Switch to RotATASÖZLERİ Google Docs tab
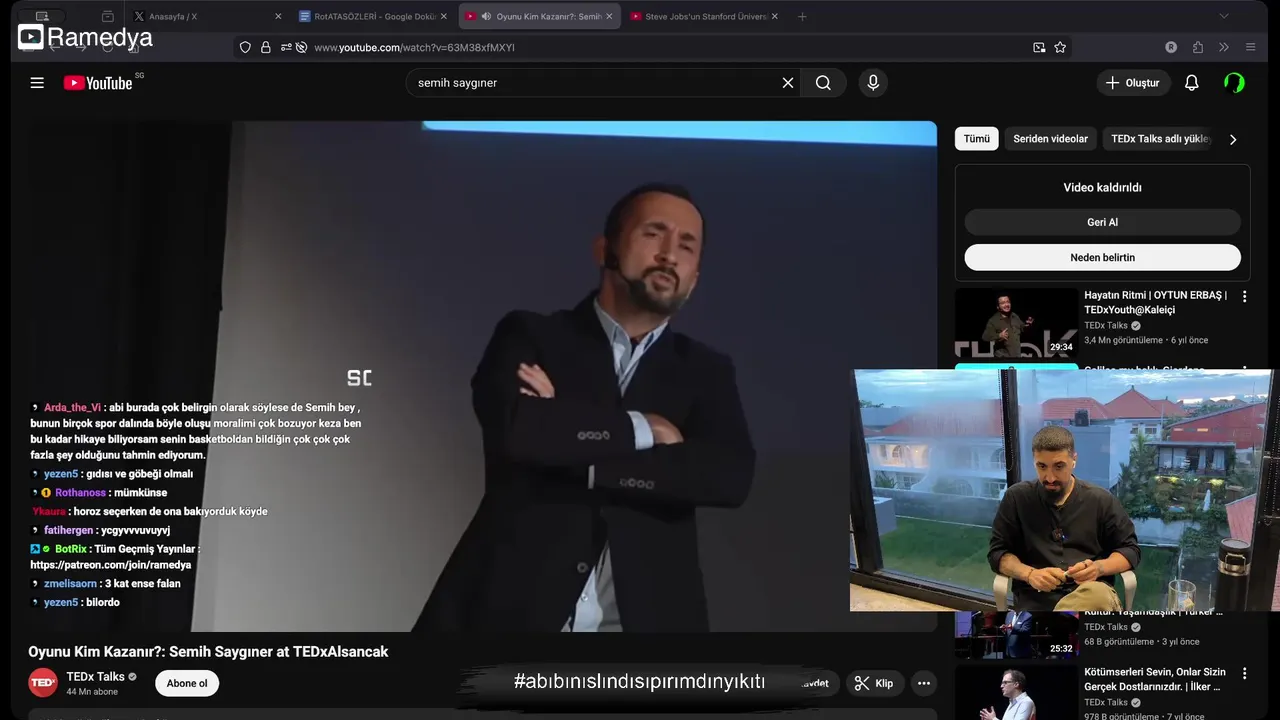The width and height of the screenshot is (1280, 720). point(373,16)
